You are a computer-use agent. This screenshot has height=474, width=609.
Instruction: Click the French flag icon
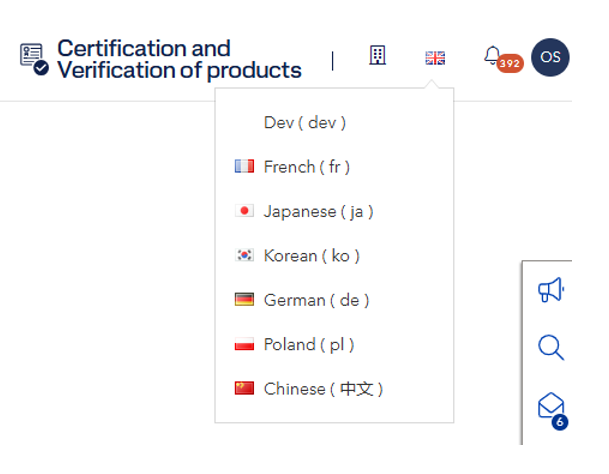(244, 167)
